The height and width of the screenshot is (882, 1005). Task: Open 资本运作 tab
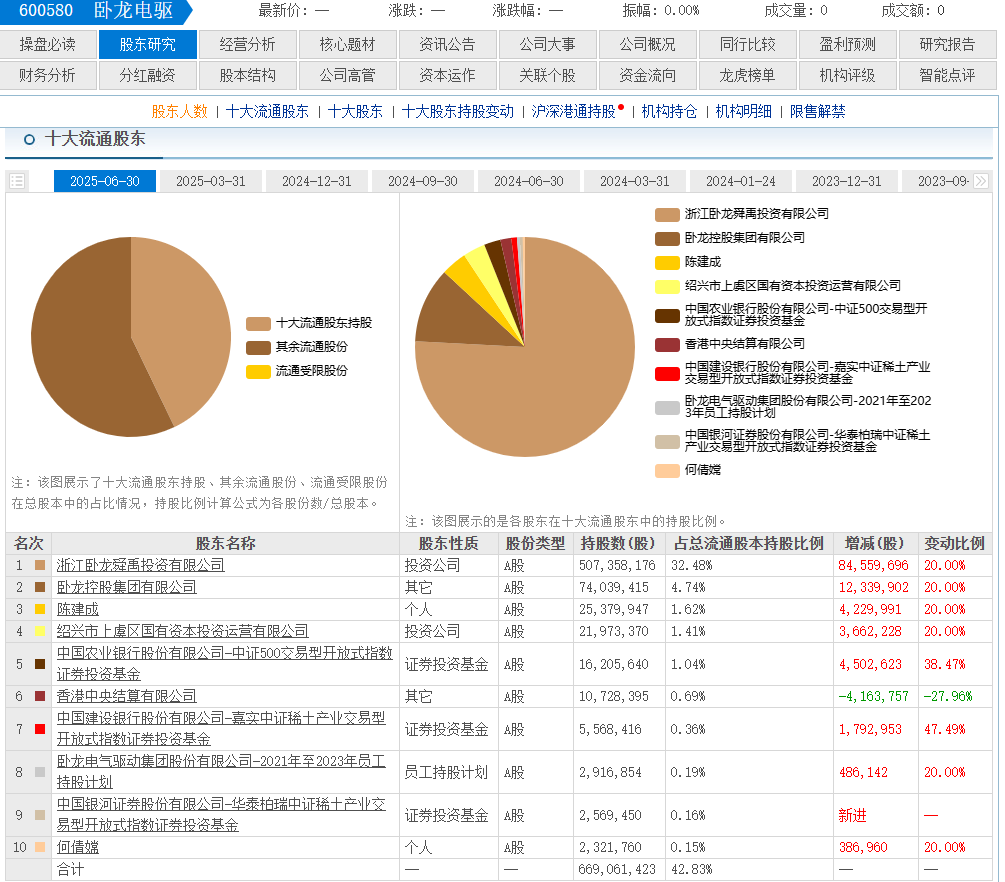tap(448, 75)
